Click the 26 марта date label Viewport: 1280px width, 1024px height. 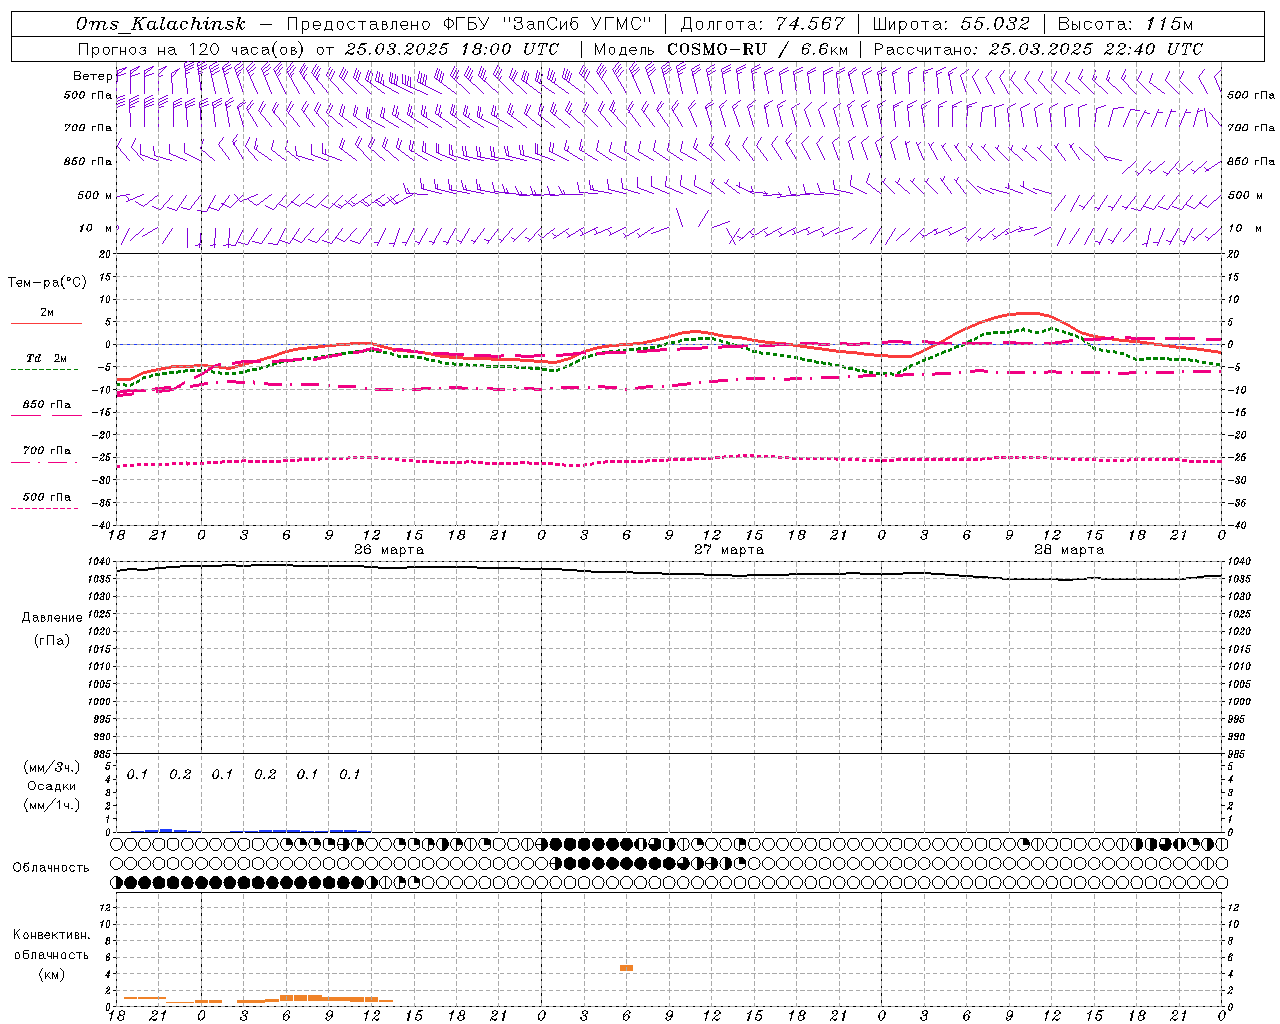[389, 550]
